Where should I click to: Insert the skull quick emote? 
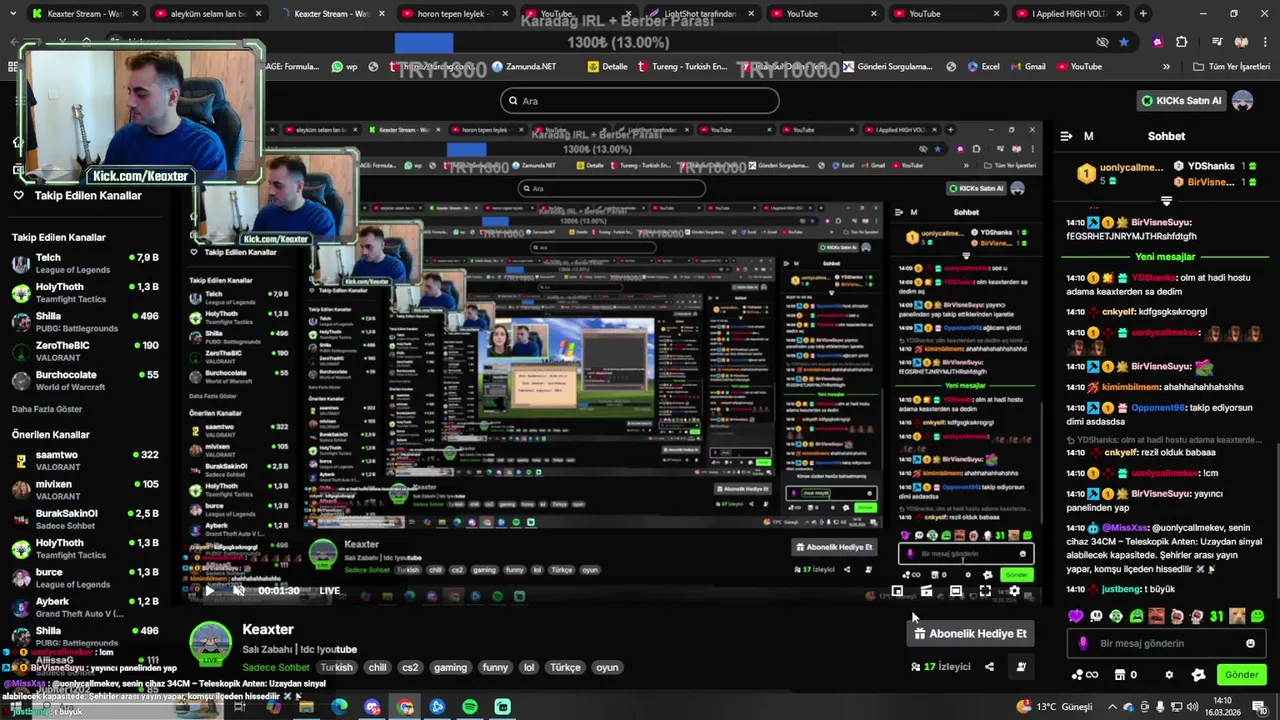1096,616
